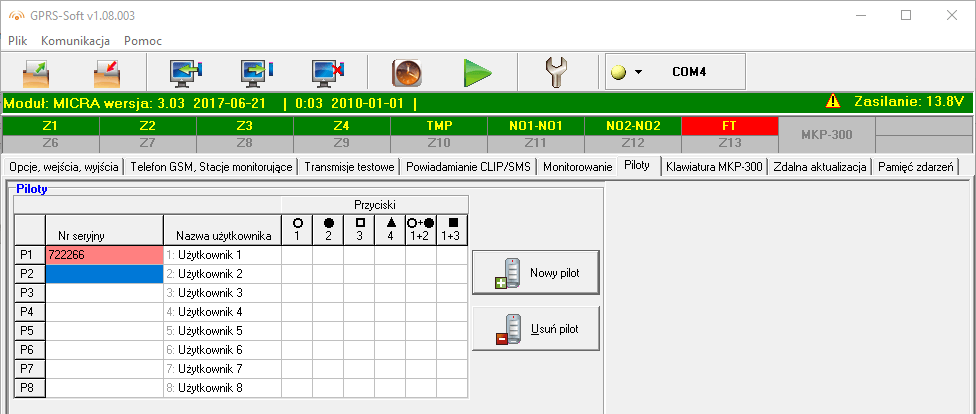Open the Plik menu
976x414 pixels.
pos(18,41)
